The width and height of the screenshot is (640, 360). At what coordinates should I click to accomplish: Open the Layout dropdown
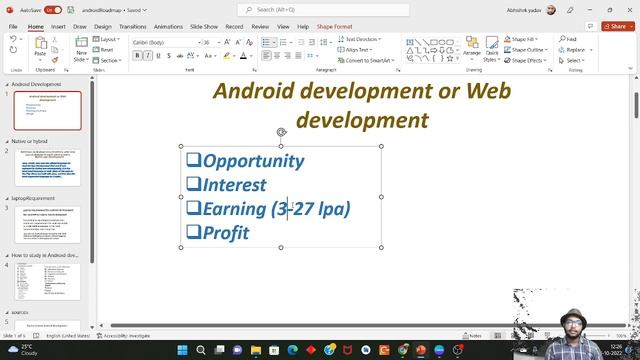point(107,39)
